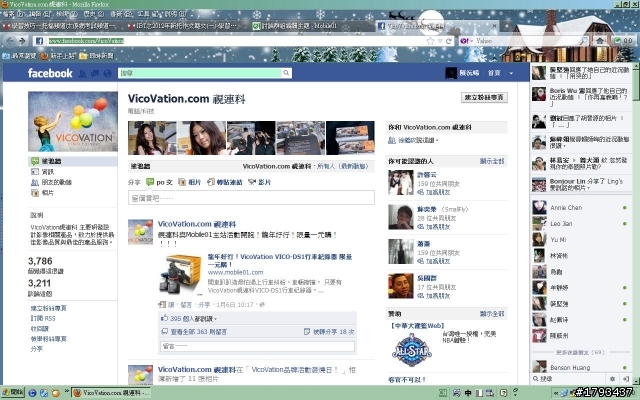Image resolution: width=640 pixels, height=400 pixels.
Task: Click the facebook logo in header
Action: pyautogui.click(x=50, y=73)
